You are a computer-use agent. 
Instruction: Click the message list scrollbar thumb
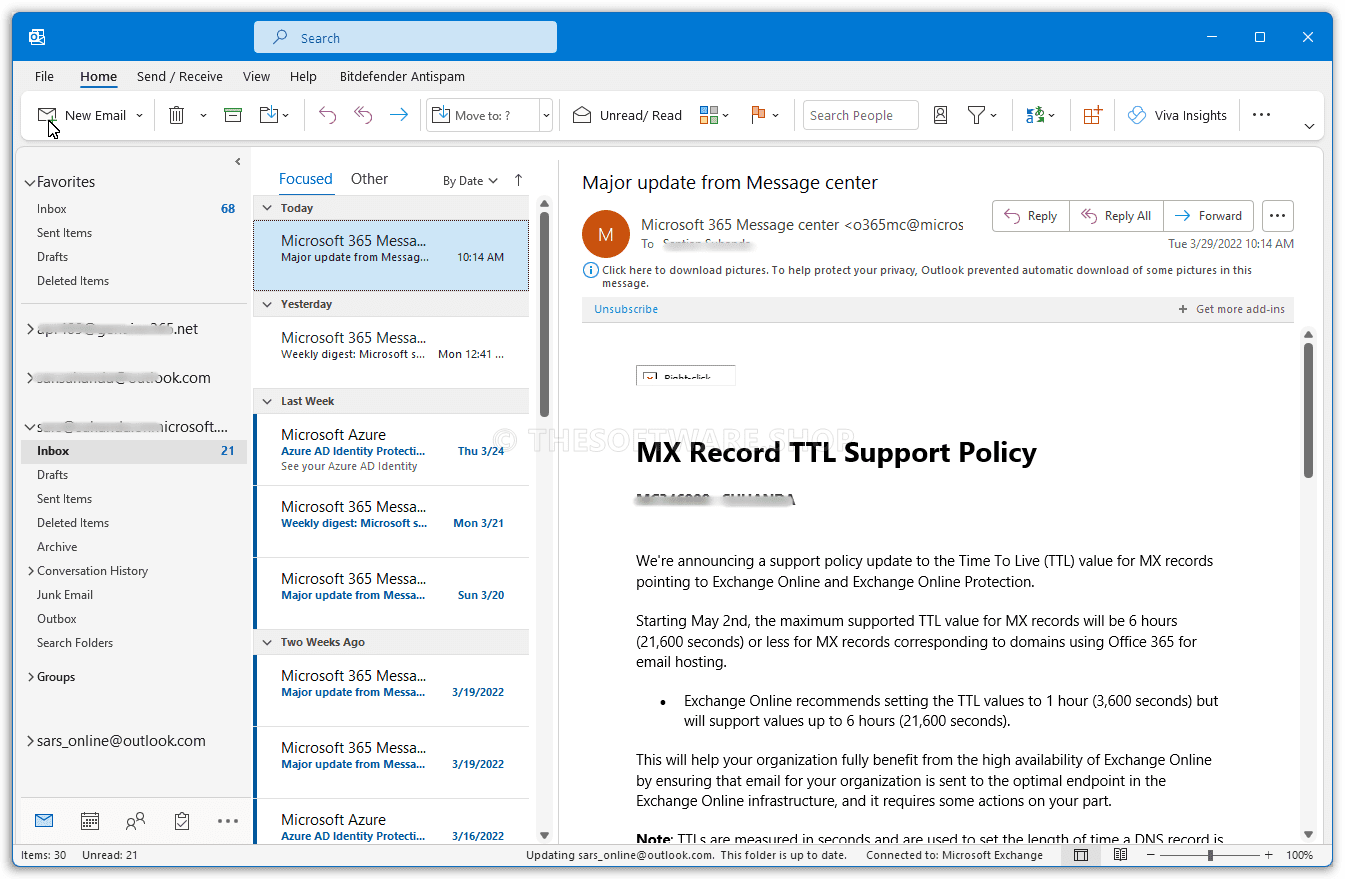point(544,313)
